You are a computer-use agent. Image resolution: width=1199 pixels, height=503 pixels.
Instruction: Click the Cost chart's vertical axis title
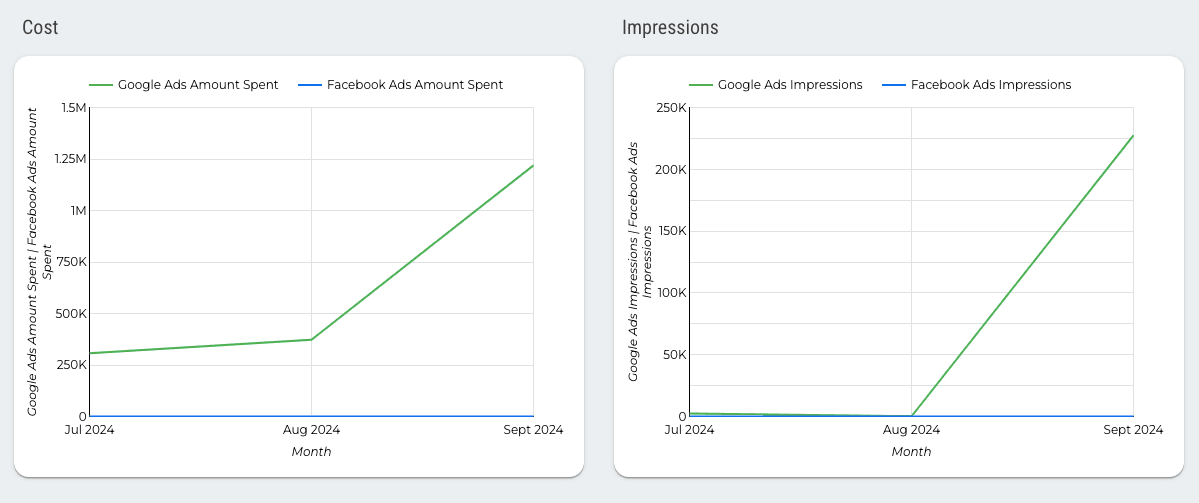tap(40, 262)
